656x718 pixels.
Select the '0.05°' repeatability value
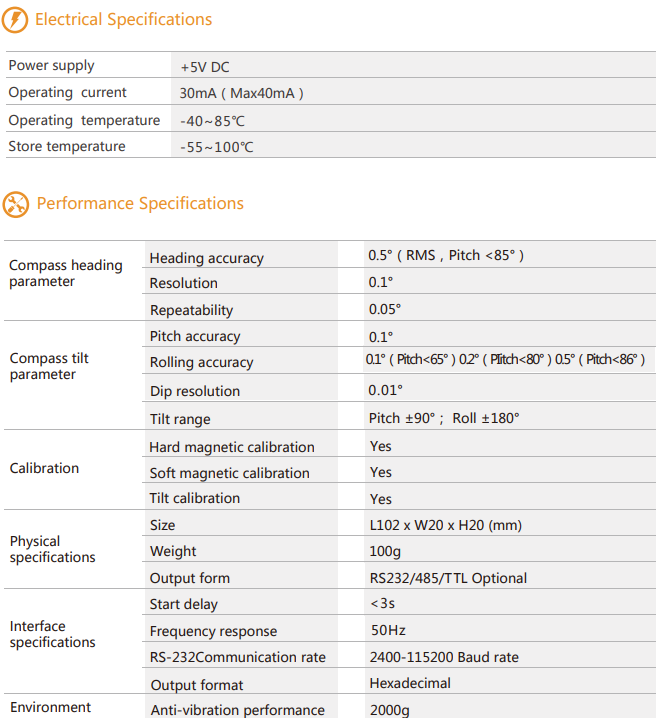tap(385, 309)
